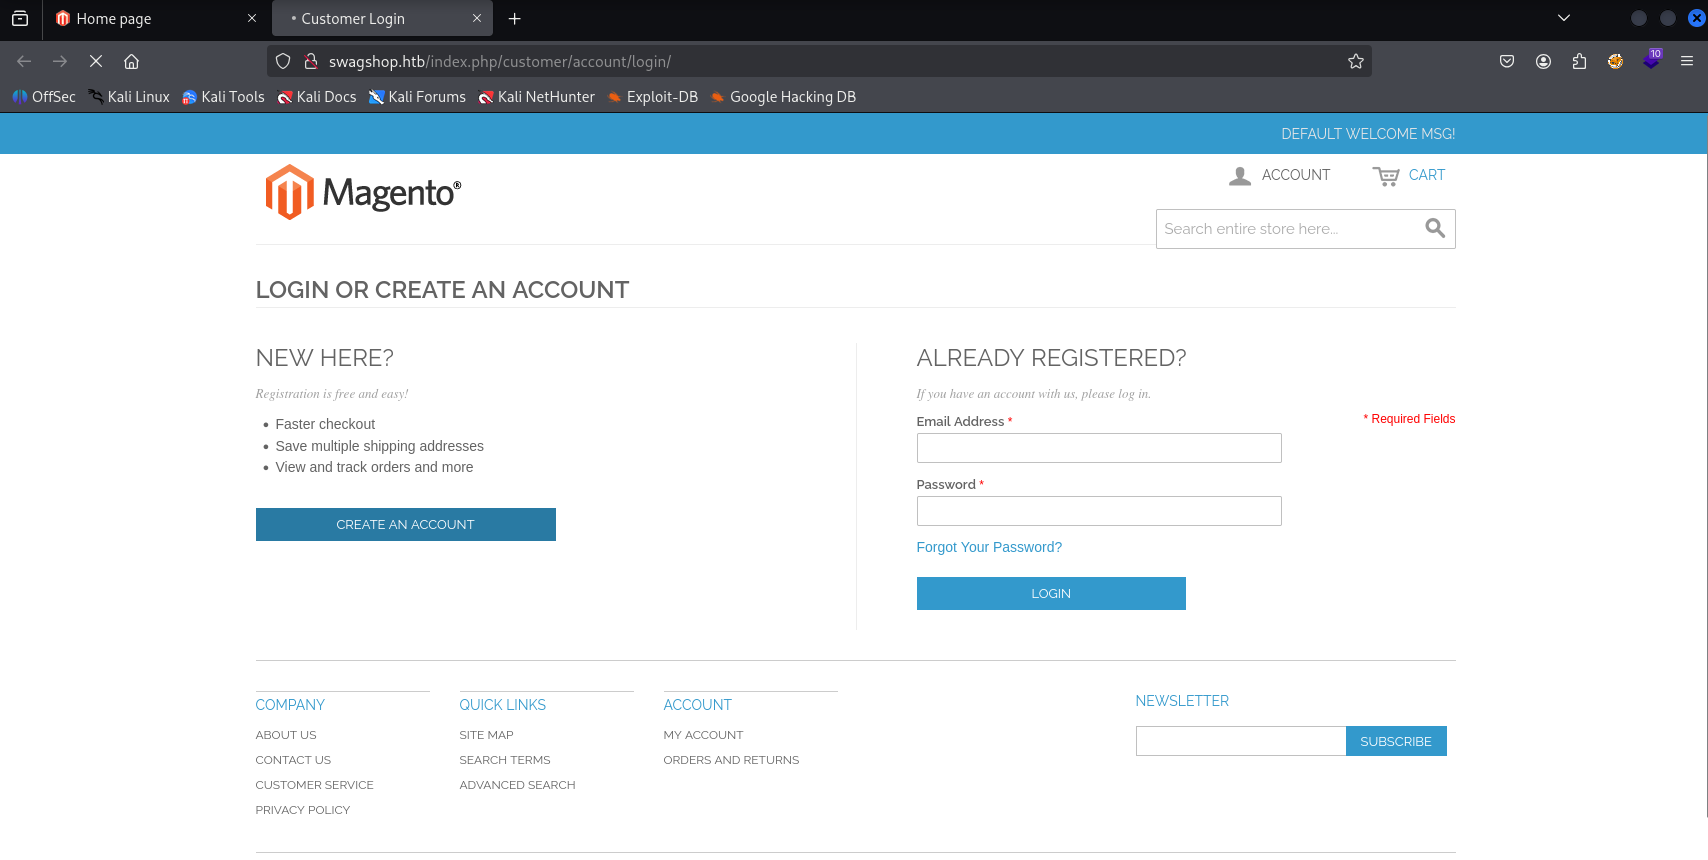Screen dimensions: 1708x860
Task: Open the Account user icon menu
Action: pyautogui.click(x=1240, y=176)
